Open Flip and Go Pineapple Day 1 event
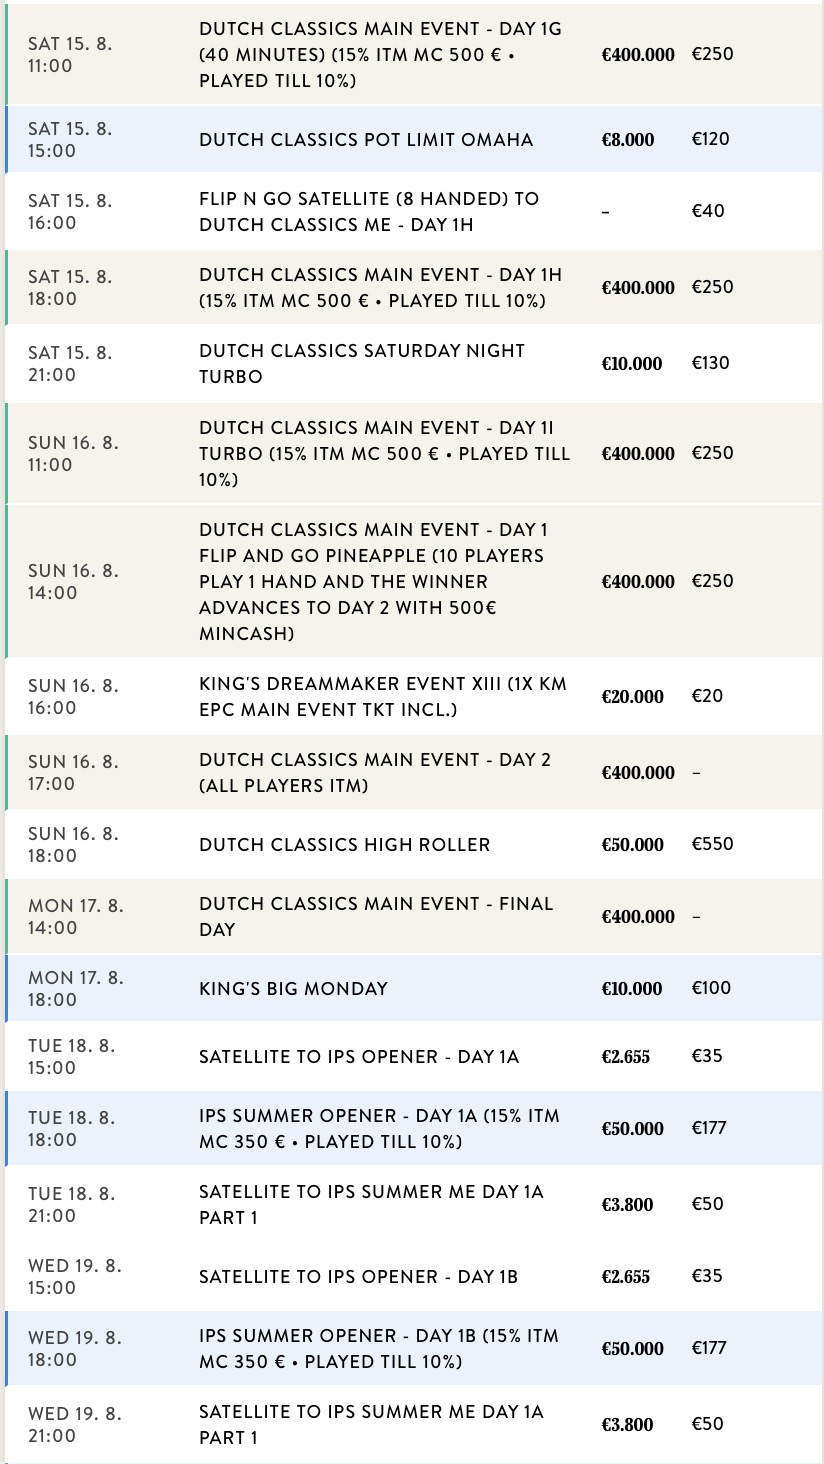This screenshot has width=824, height=1464. pos(412,581)
